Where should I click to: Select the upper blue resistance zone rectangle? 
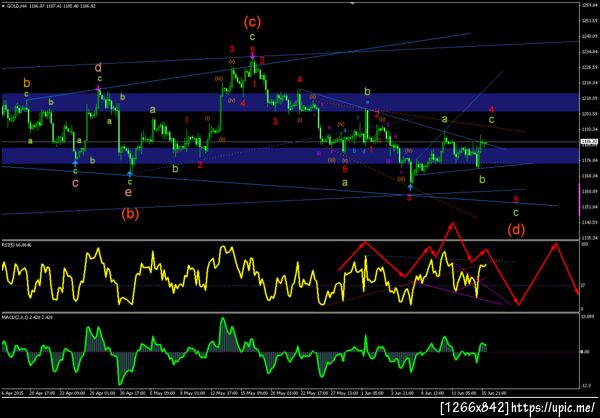click(x=289, y=102)
